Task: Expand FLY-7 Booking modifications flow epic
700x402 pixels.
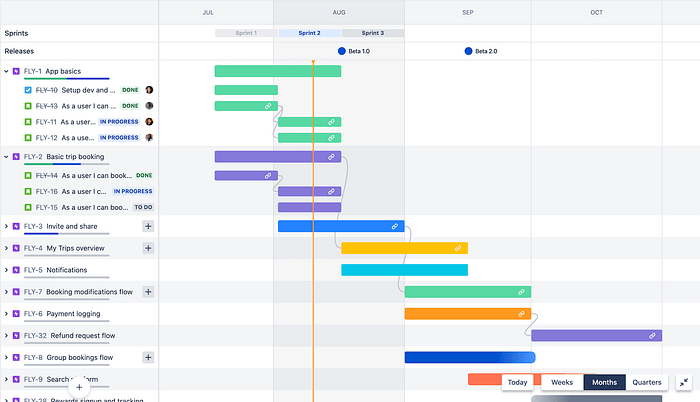Action: [6, 292]
